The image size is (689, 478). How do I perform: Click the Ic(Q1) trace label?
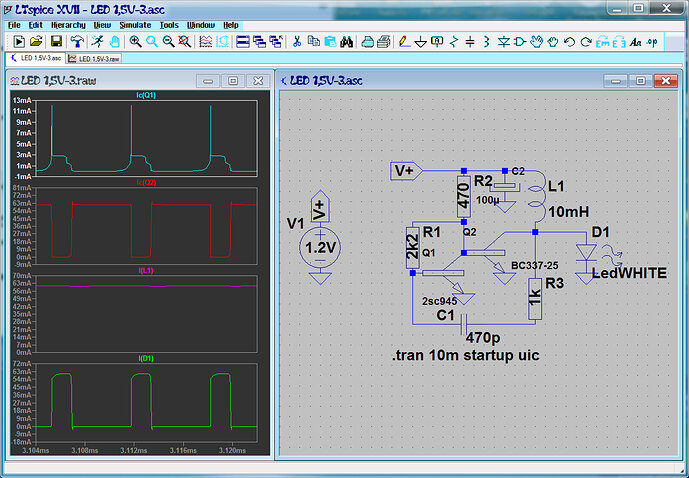pos(146,95)
